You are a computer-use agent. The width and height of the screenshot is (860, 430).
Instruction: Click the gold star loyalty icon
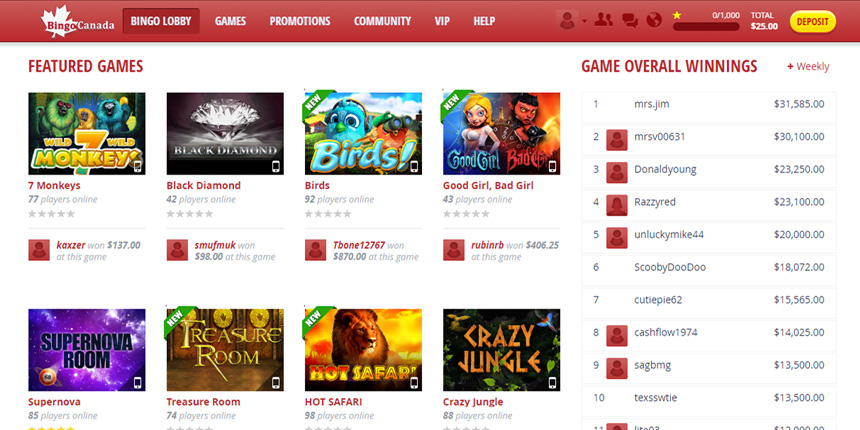(x=677, y=15)
